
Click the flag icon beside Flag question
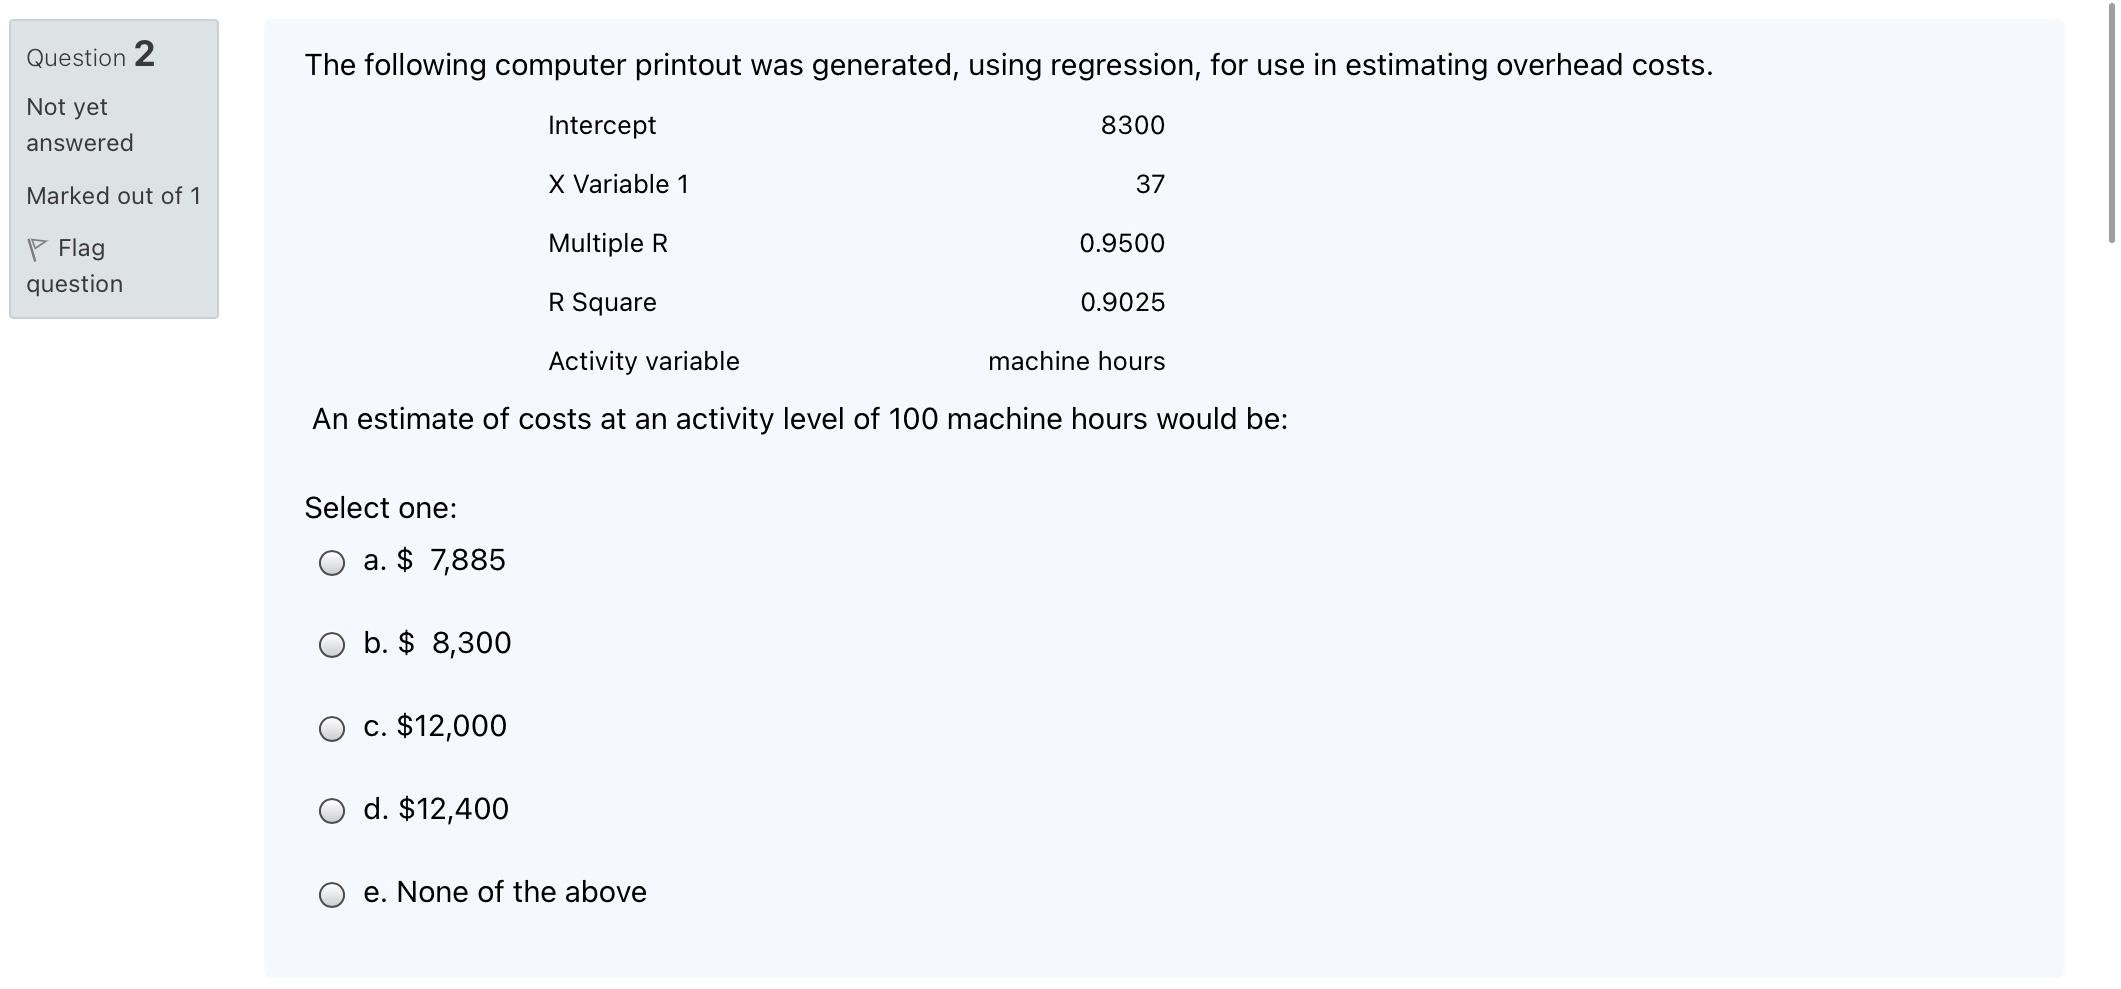[37, 246]
